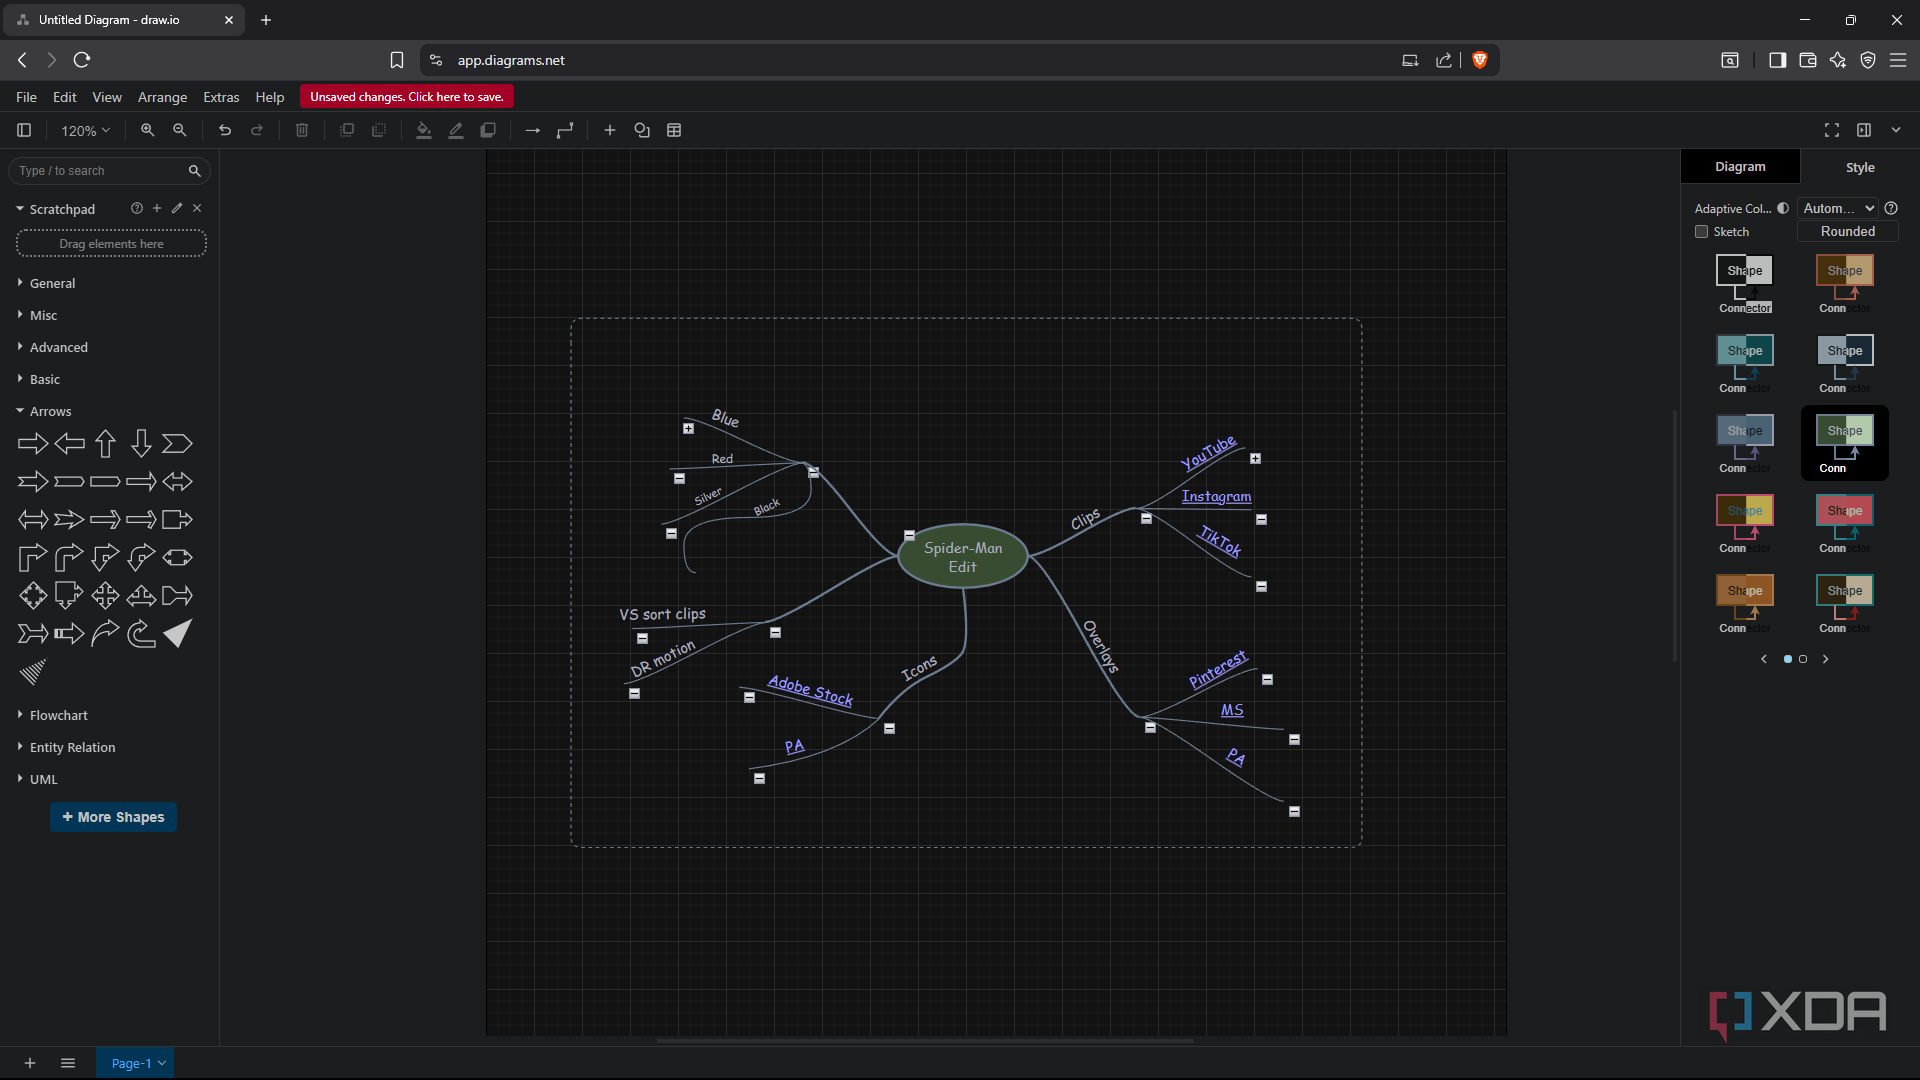Click the More Shapes button
This screenshot has width=1920, height=1080.
coord(113,817)
